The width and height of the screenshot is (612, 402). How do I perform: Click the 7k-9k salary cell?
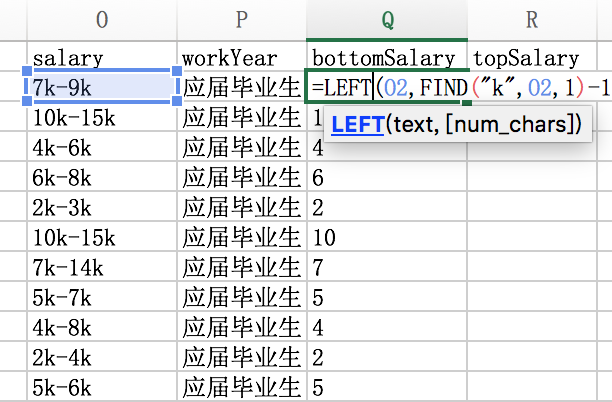click(x=102, y=88)
